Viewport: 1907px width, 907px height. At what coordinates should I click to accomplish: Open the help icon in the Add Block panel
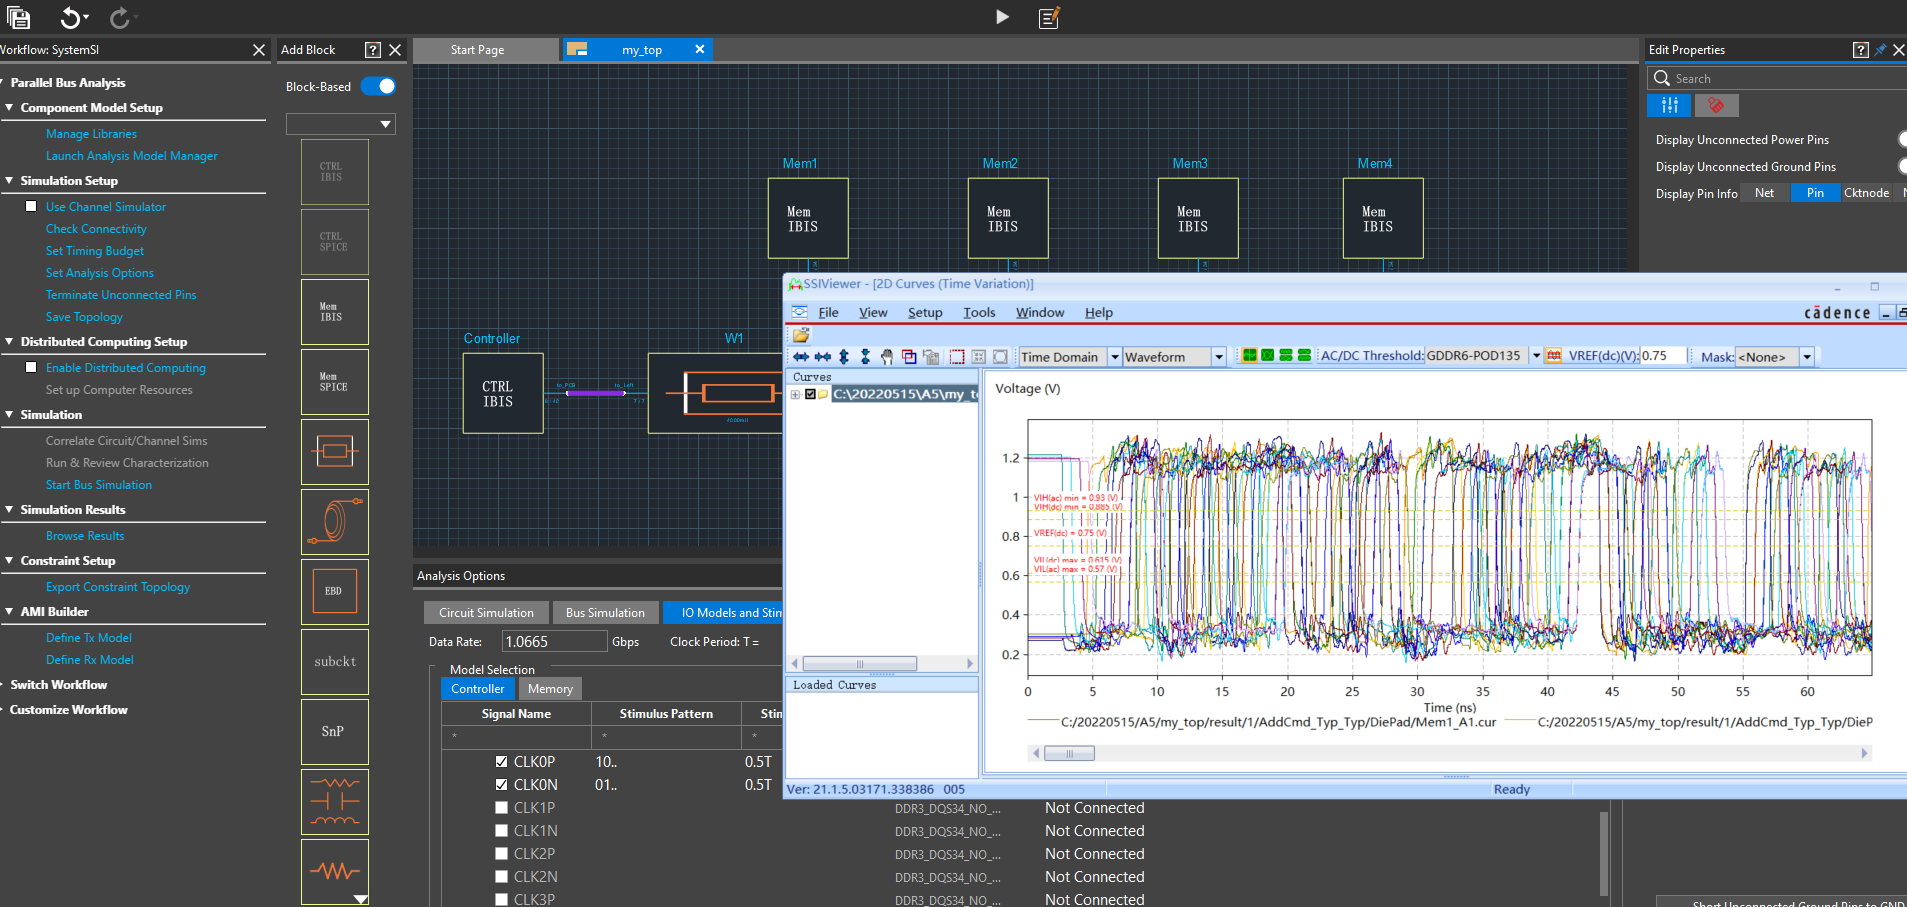pos(373,50)
